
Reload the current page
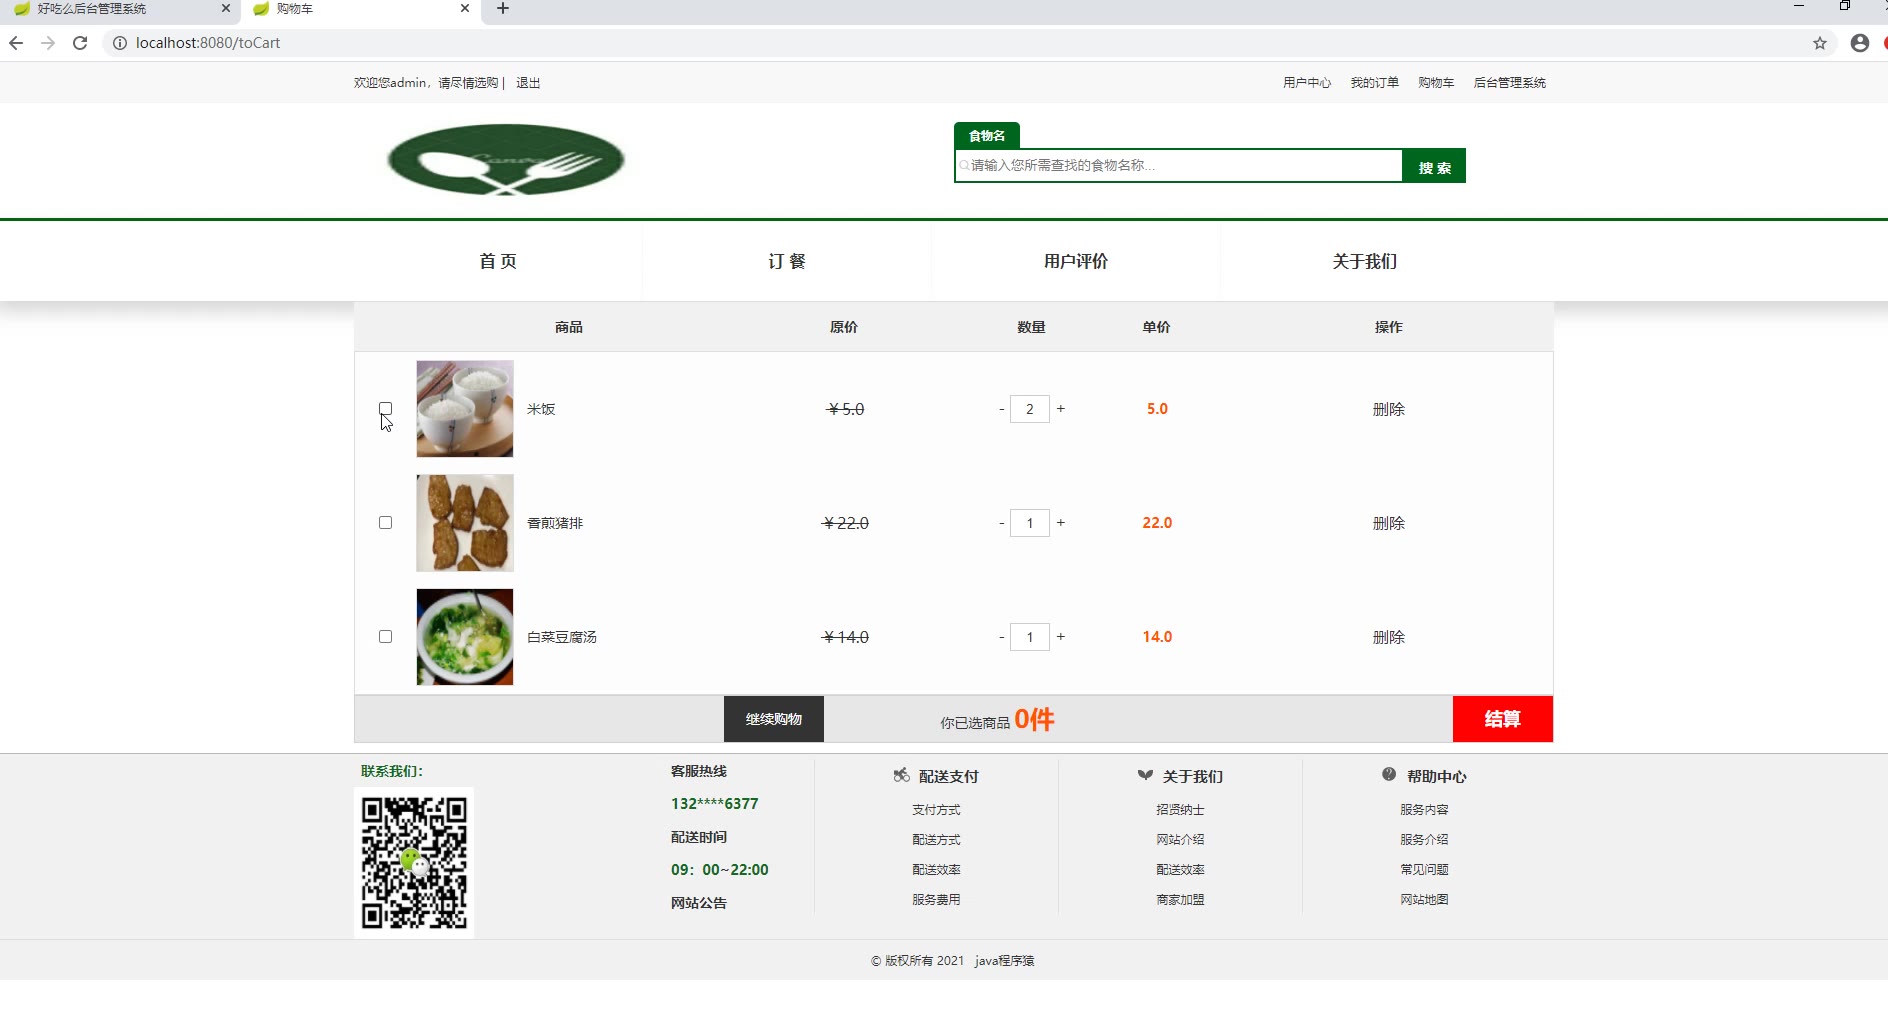pyautogui.click(x=80, y=43)
